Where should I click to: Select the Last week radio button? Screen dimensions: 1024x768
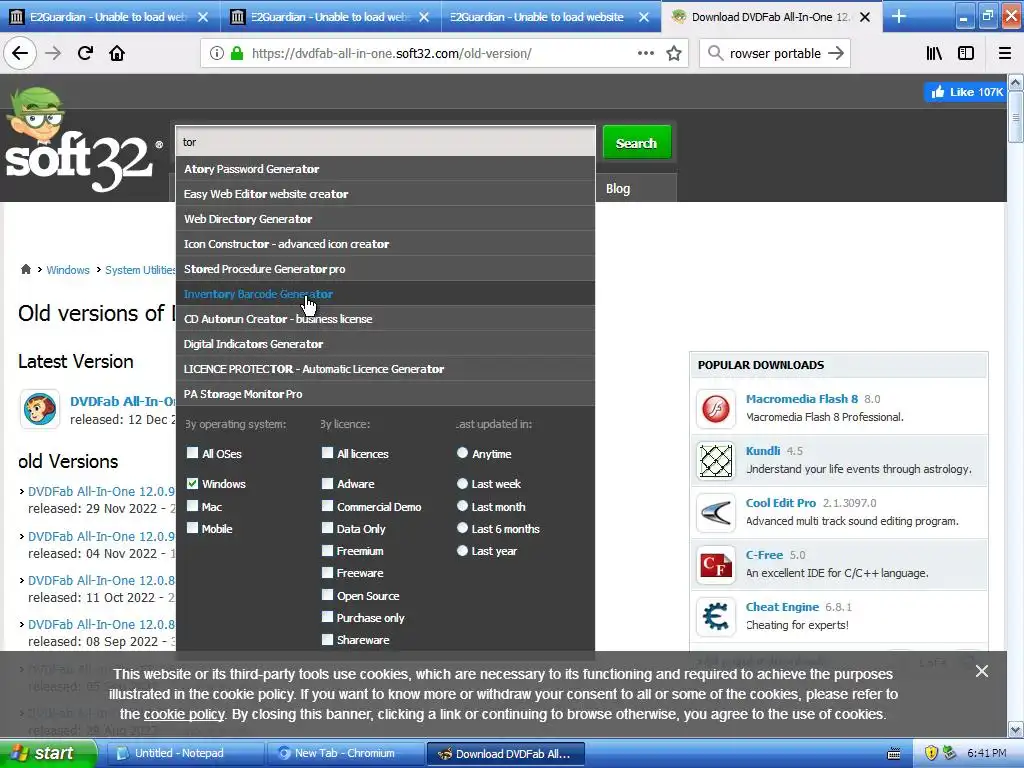coord(462,483)
